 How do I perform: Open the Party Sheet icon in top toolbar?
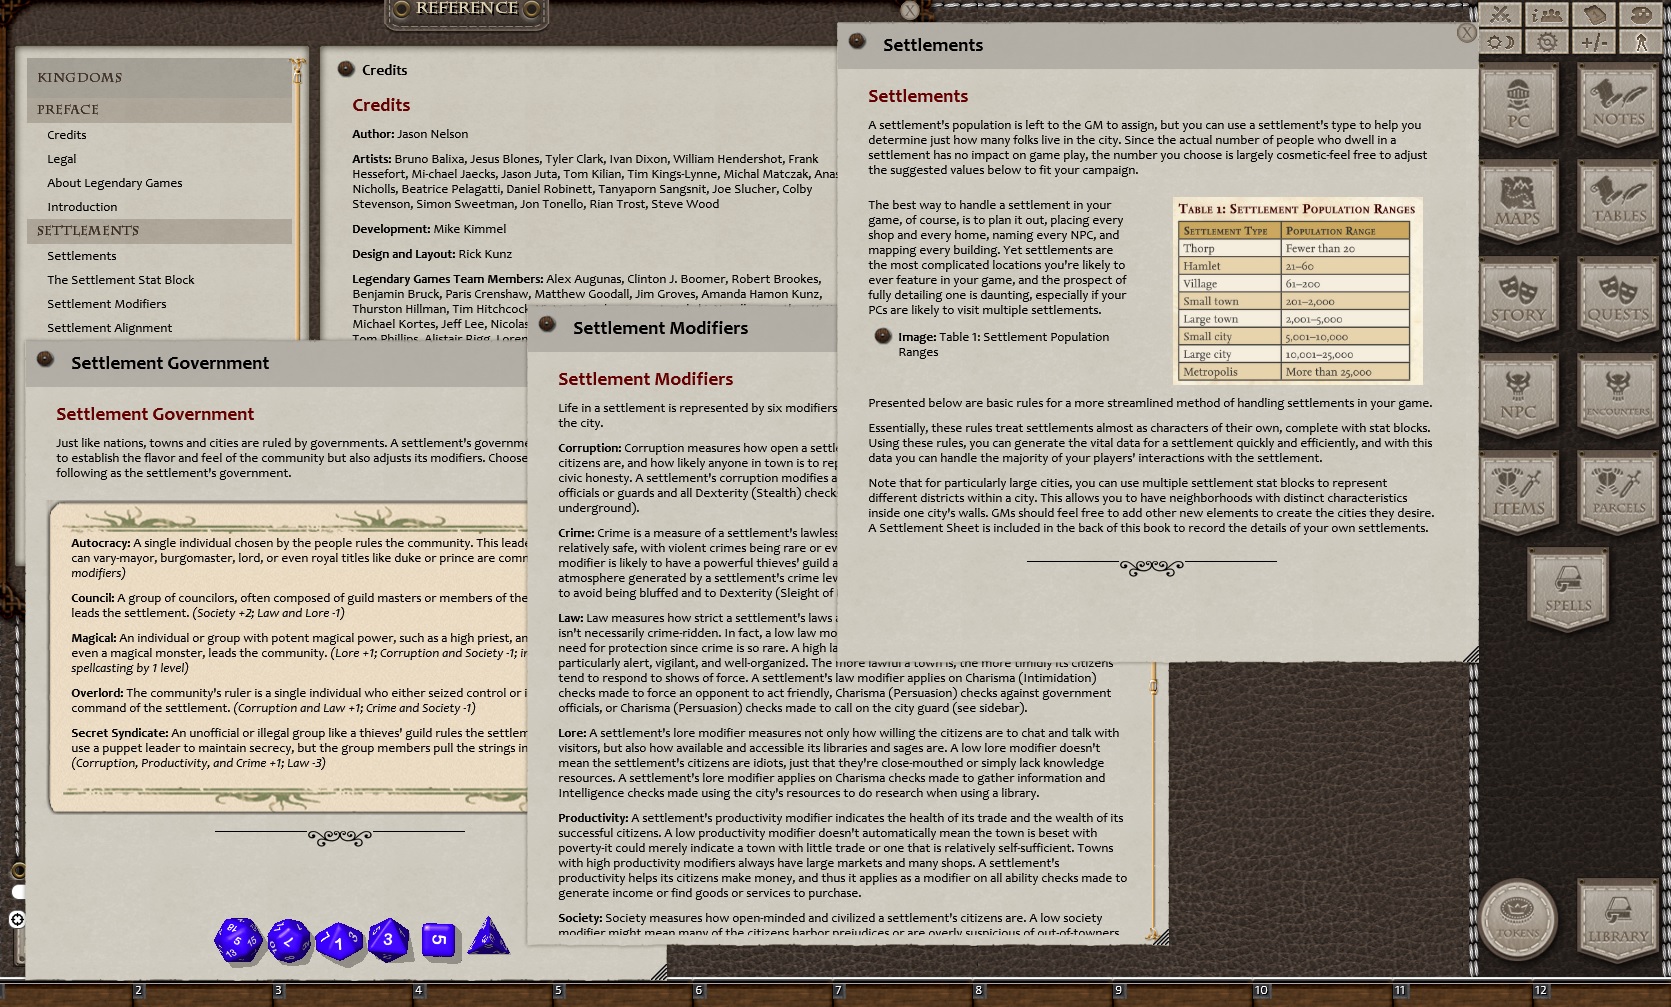[x=1548, y=14]
